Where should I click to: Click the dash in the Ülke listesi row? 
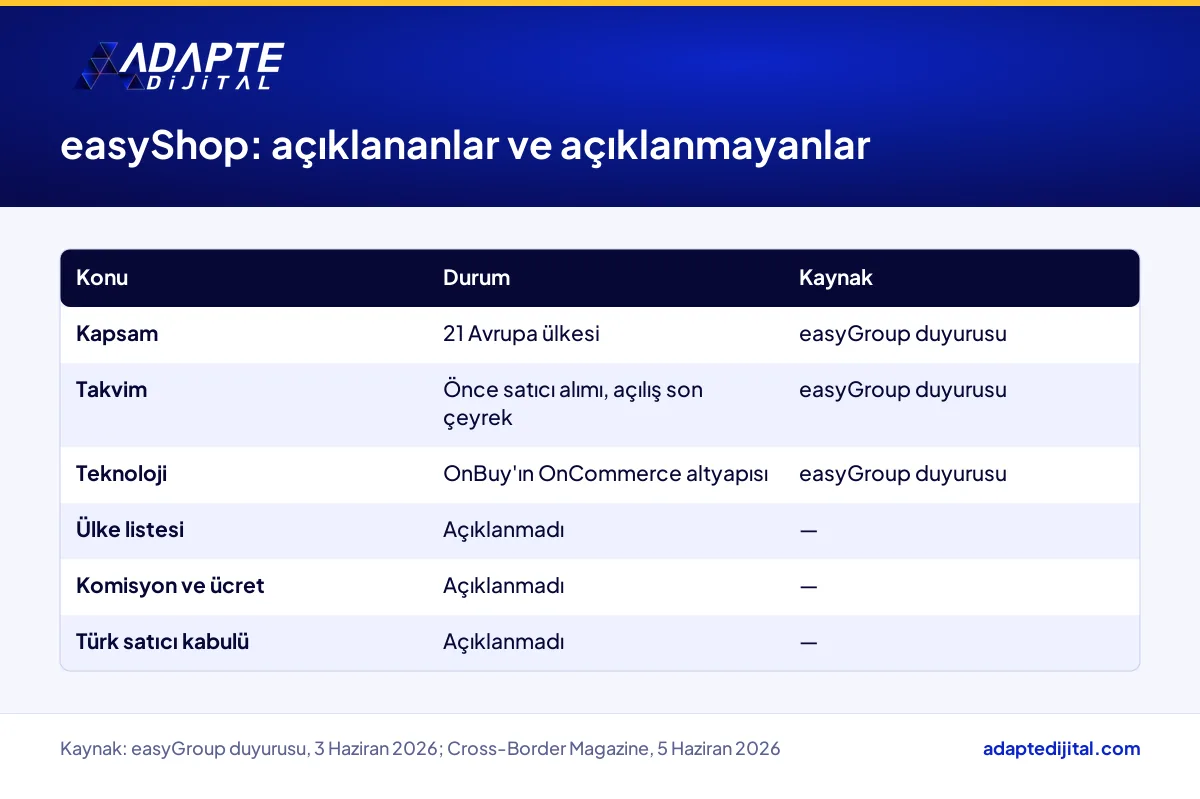click(x=808, y=530)
